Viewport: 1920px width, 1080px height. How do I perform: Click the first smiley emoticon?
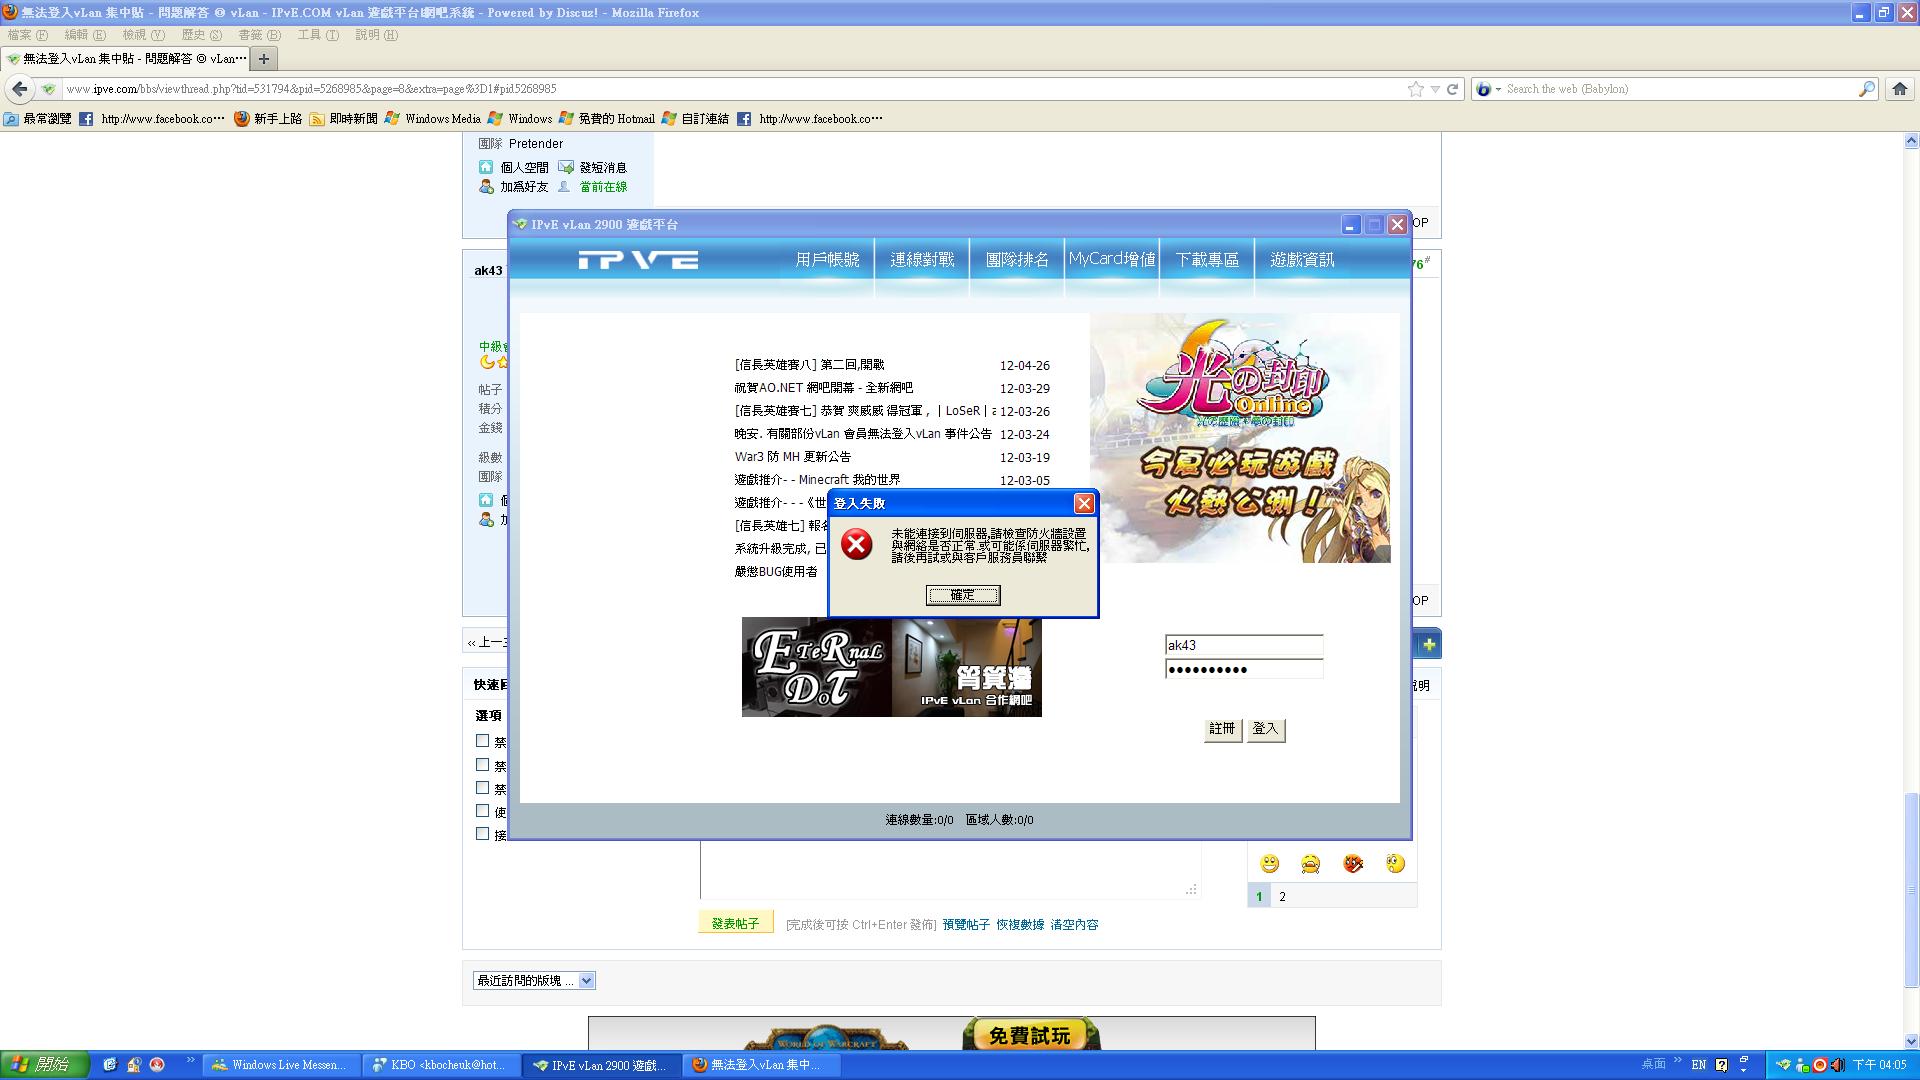[1270, 864]
